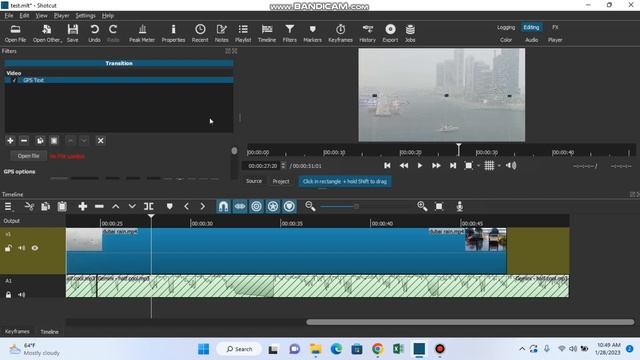Overwrite clip onto the track
The width and height of the screenshot is (640, 360).
132,207
